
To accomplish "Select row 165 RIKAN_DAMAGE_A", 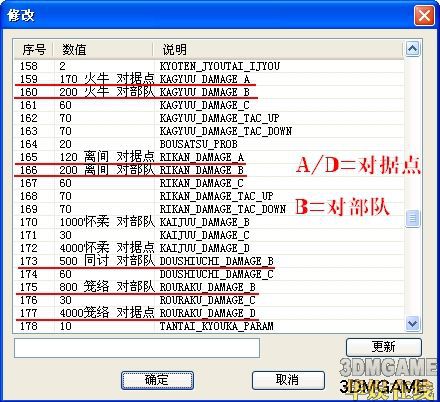I will tap(209, 157).
